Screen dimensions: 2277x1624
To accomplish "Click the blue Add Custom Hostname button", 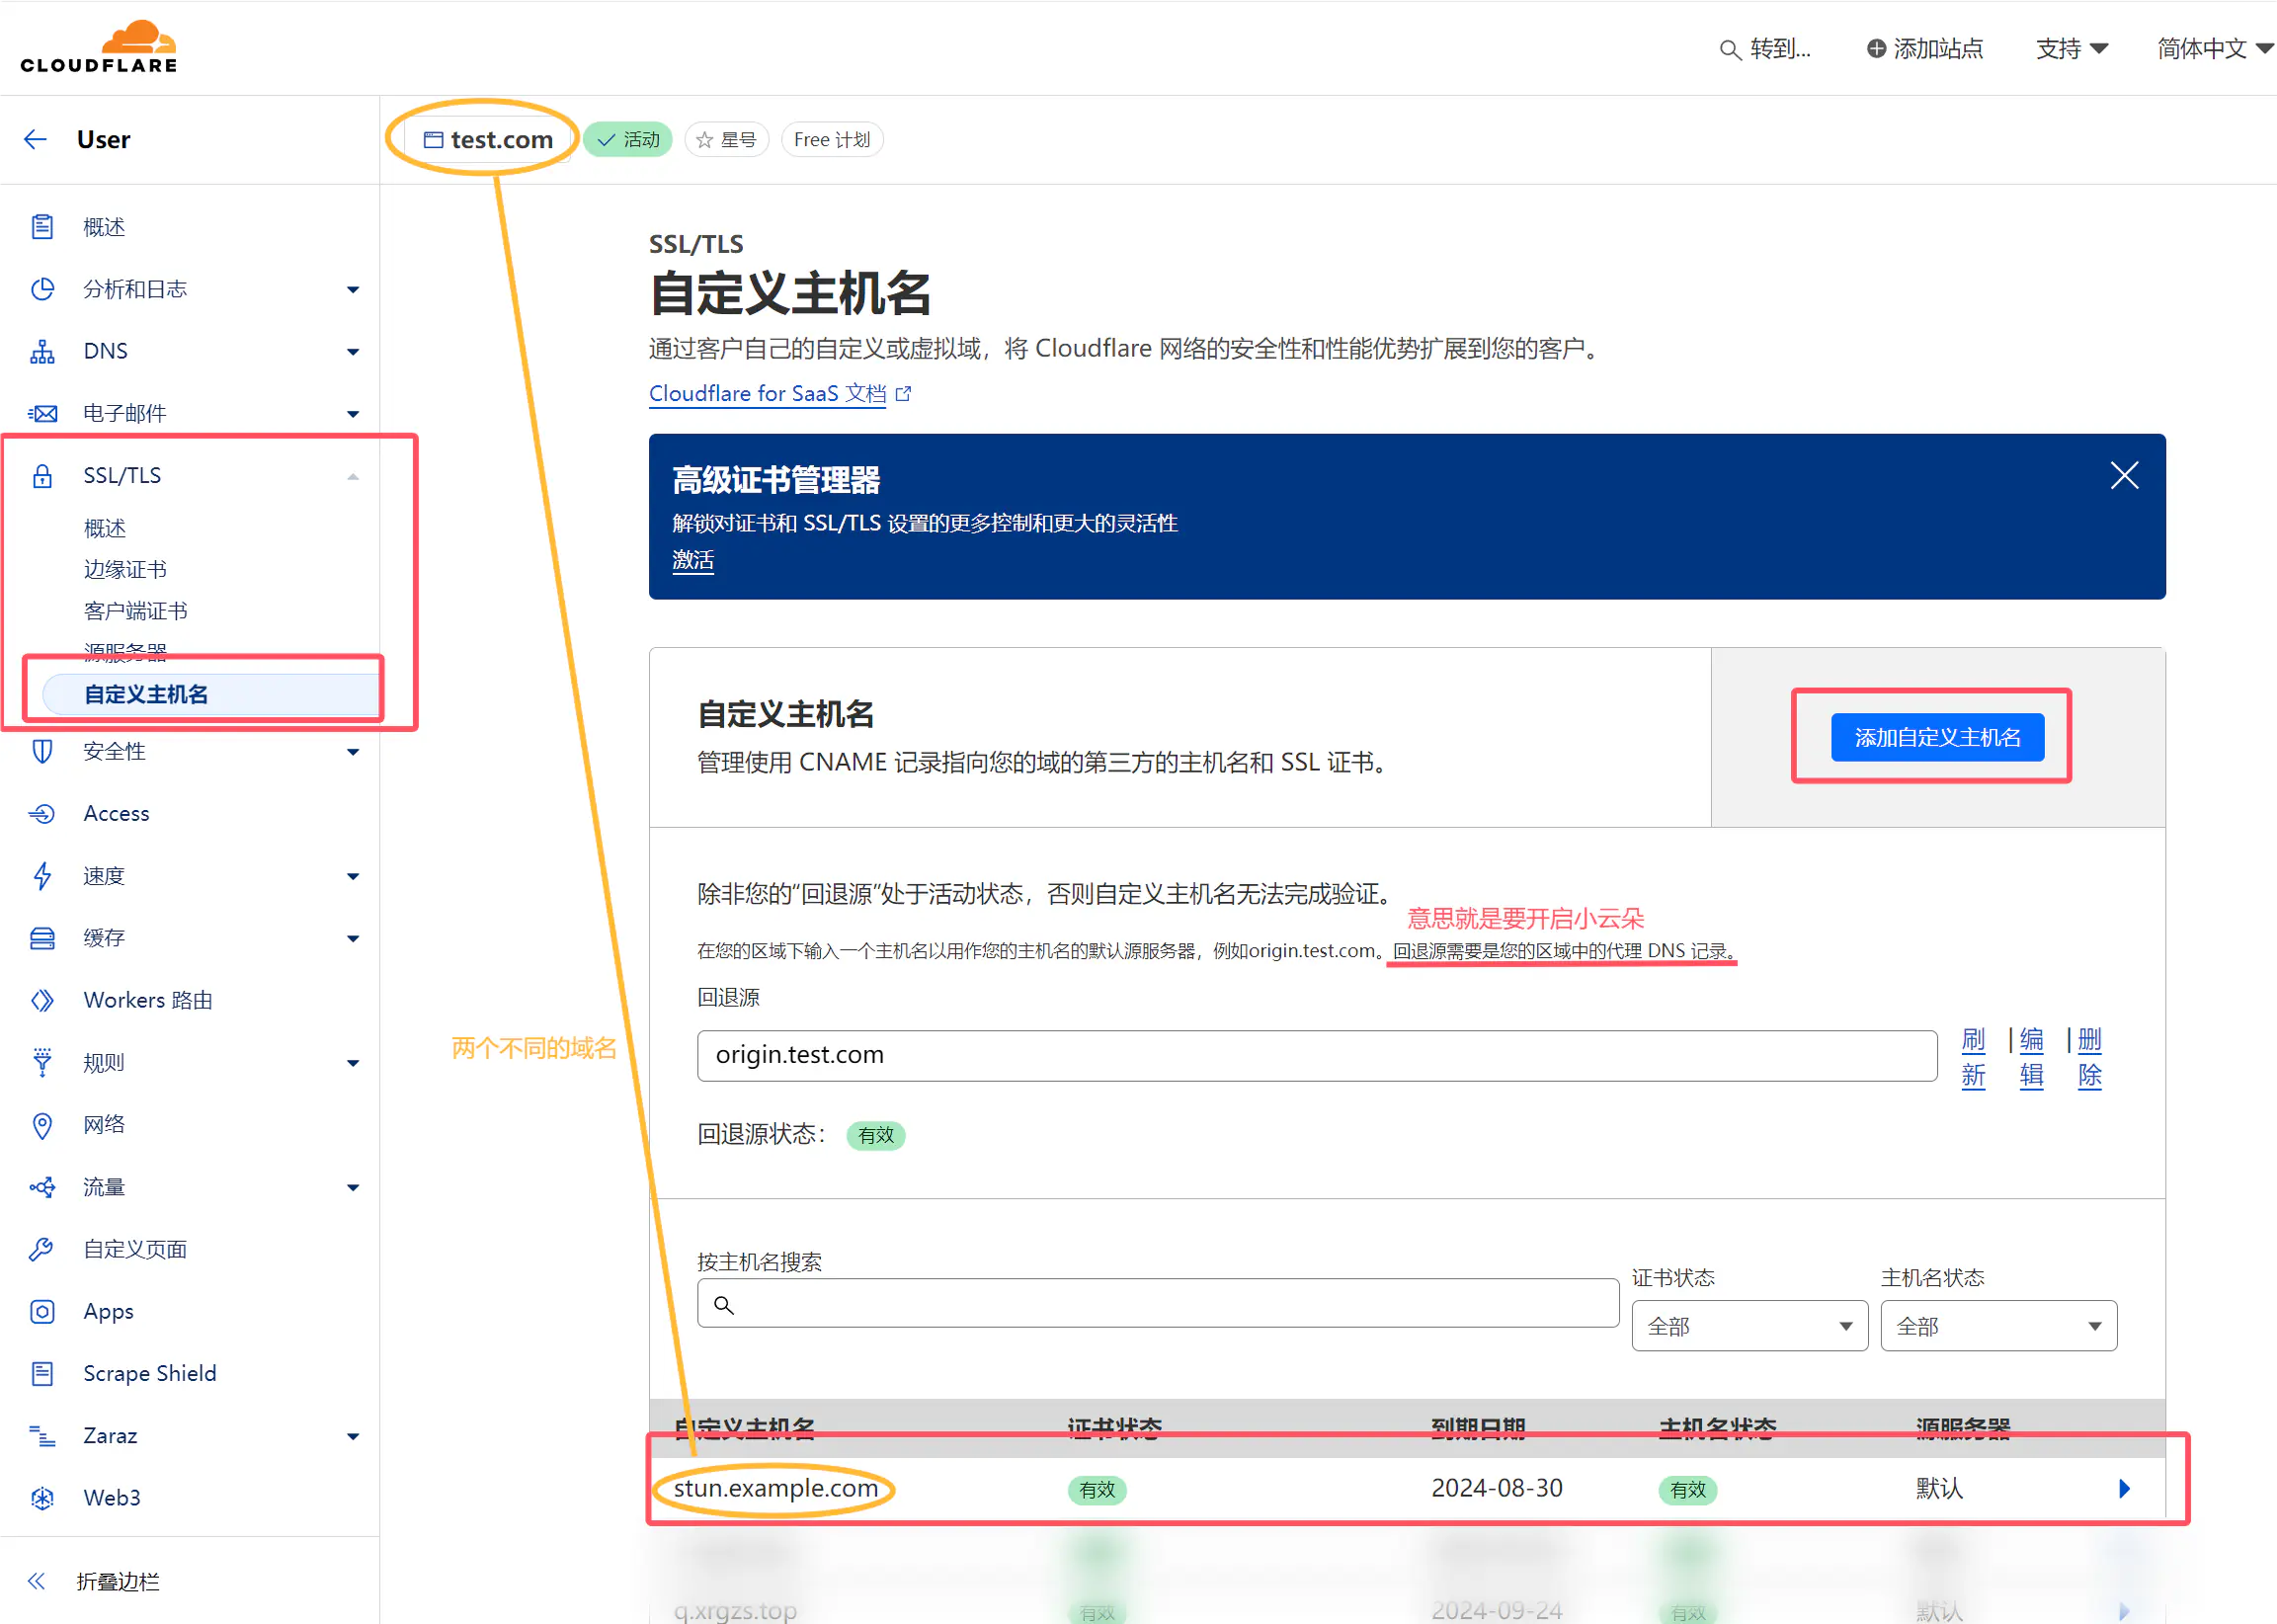I will pyautogui.click(x=1936, y=737).
